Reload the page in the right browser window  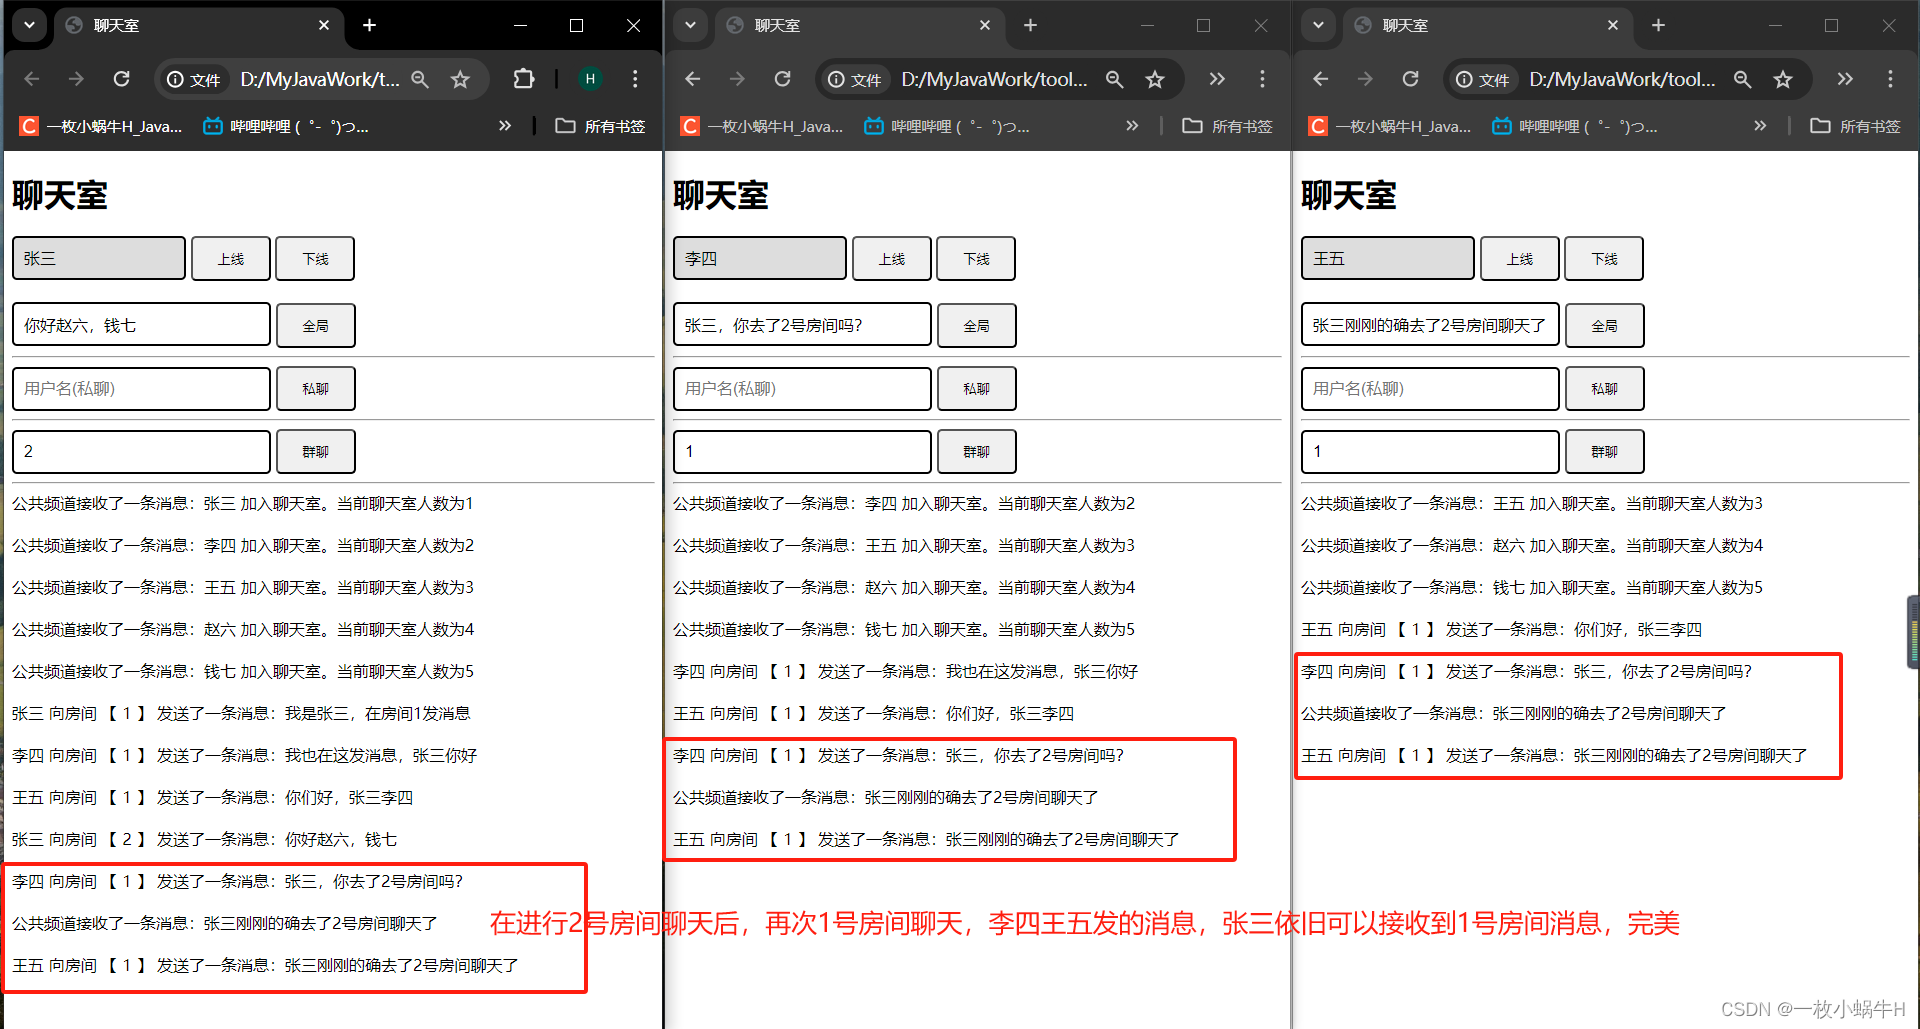tap(1411, 79)
